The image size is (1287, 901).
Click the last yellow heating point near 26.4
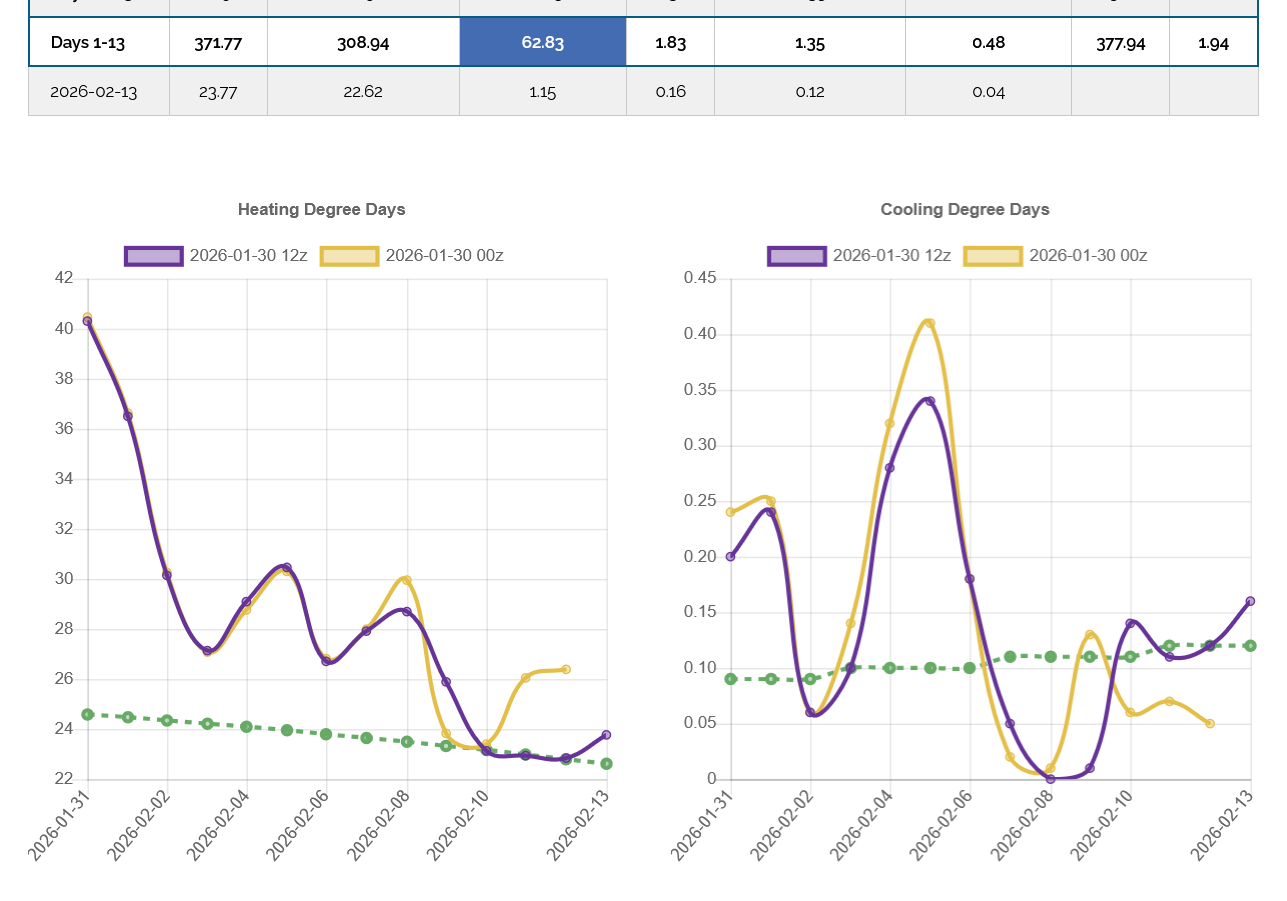pos(566,669)
